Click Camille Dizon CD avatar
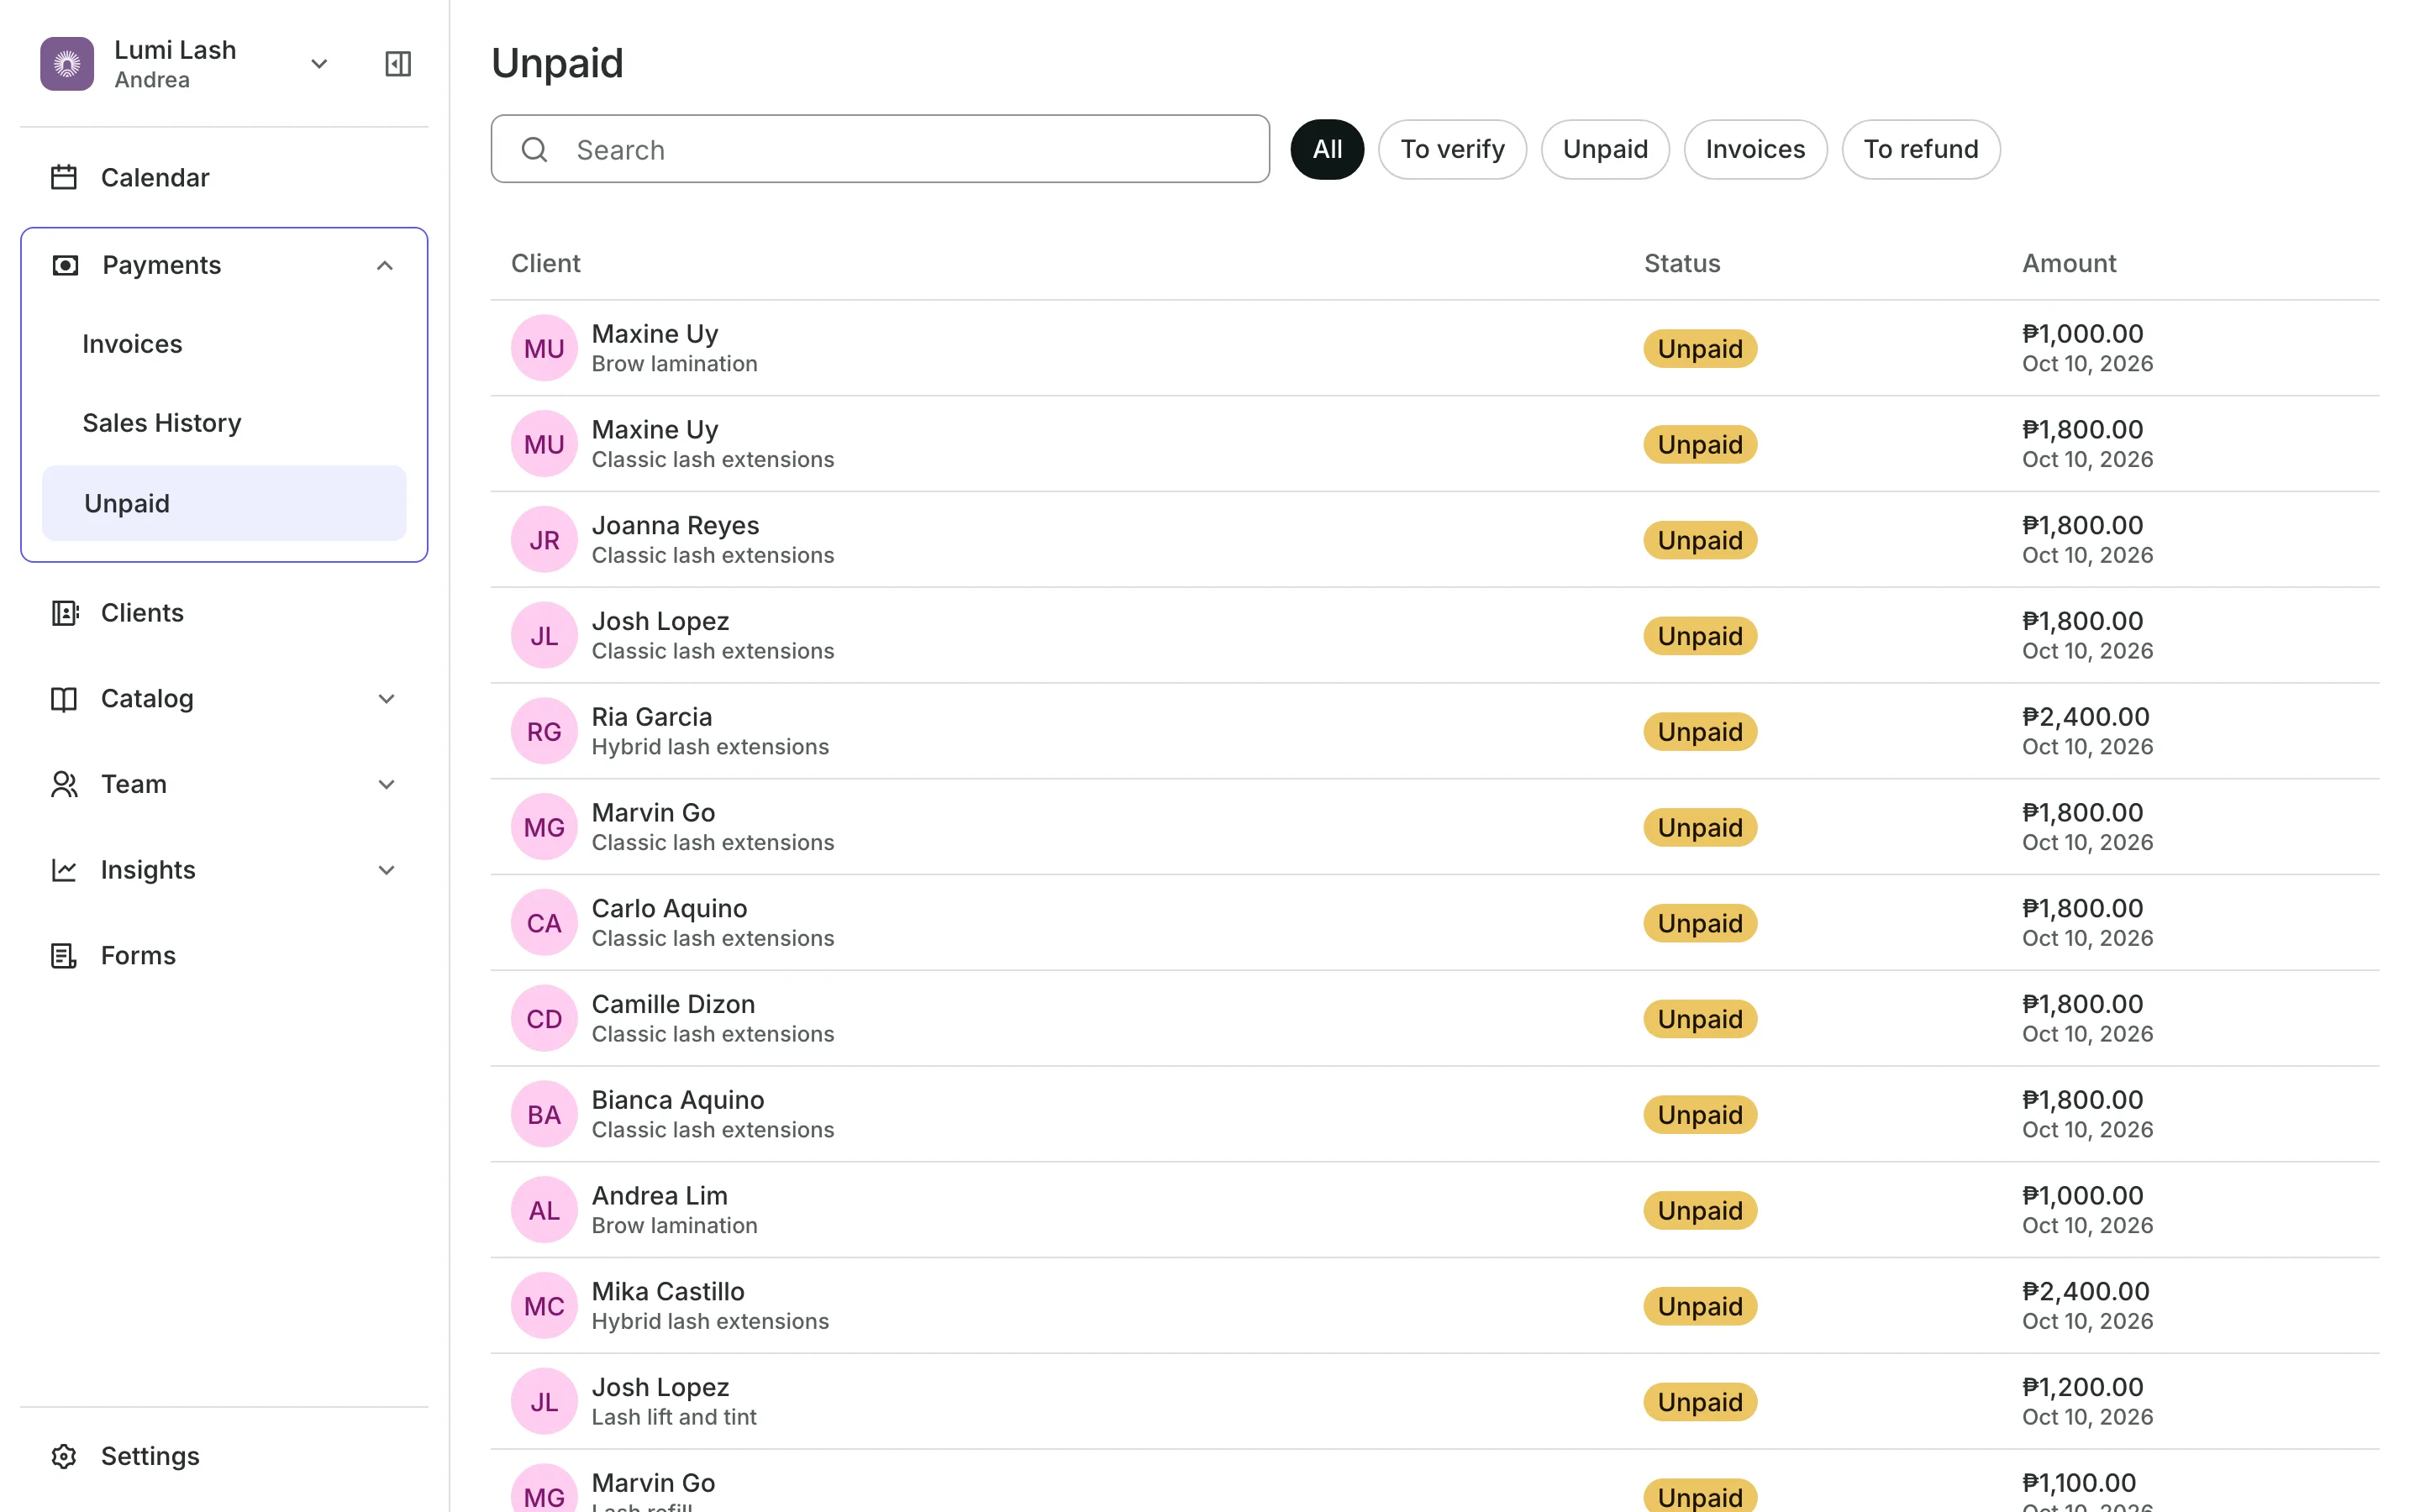Screen dimensions: 2420x1512 pos(544,1019)
